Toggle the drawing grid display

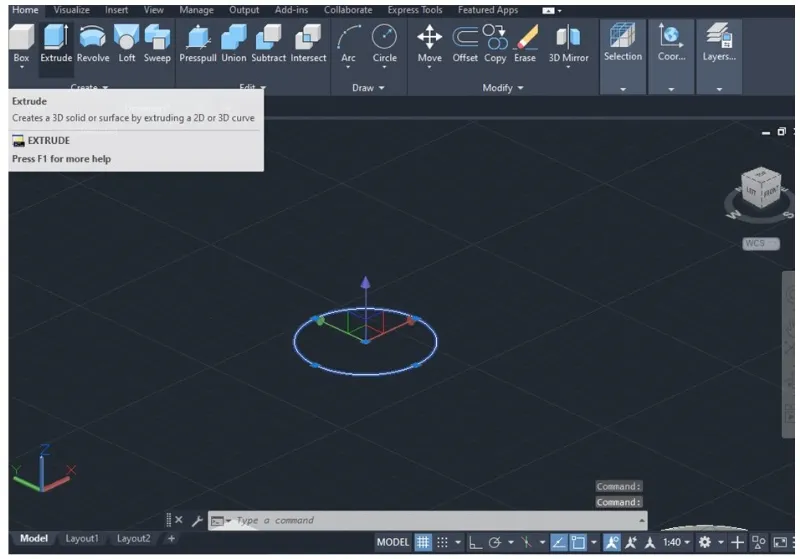point(423,542)
